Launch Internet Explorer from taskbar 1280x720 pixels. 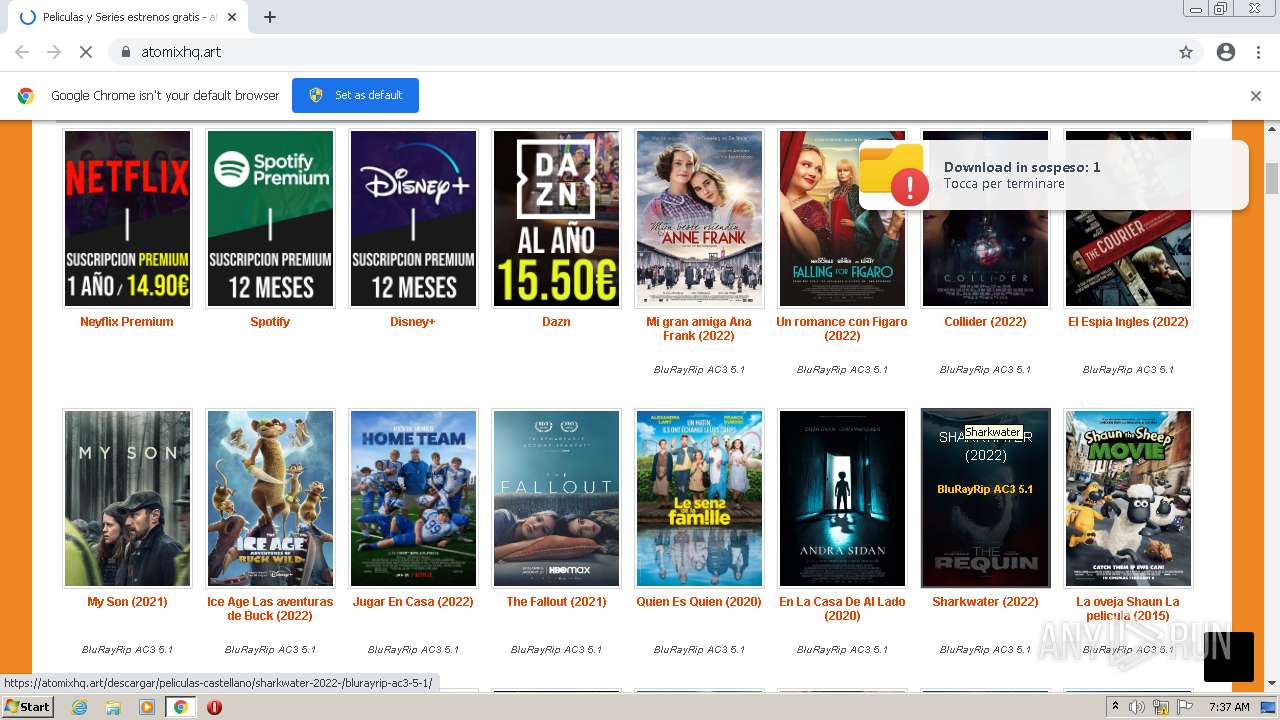tap(80, 707)
